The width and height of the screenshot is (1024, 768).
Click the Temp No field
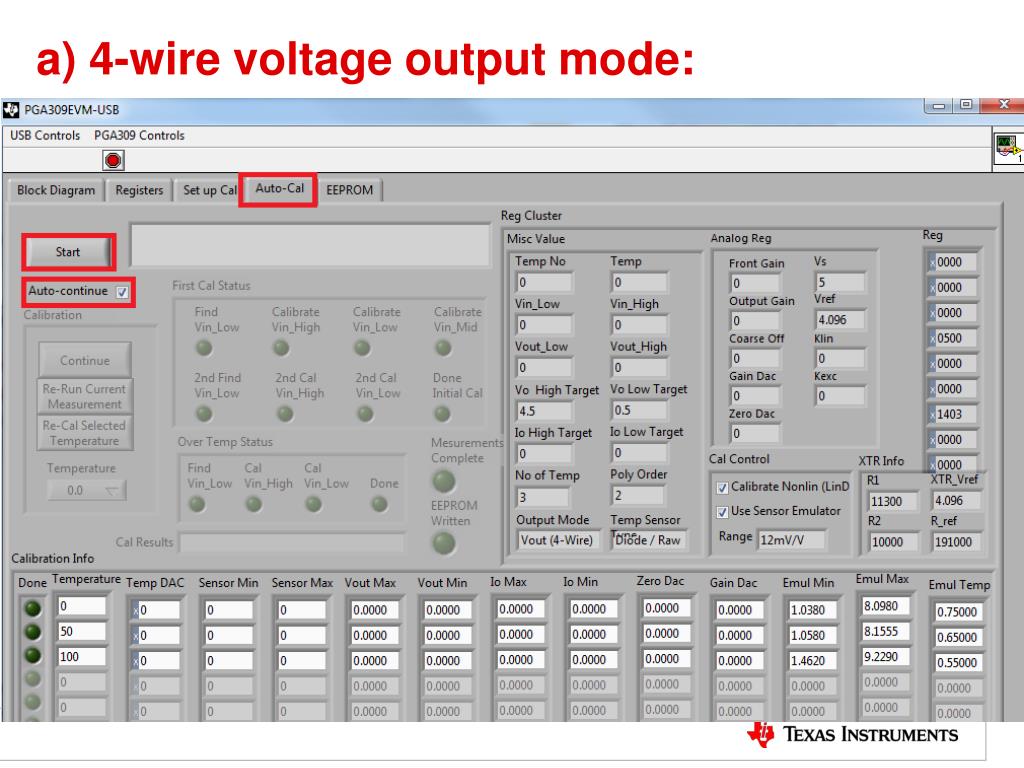(x=544, y=282)
